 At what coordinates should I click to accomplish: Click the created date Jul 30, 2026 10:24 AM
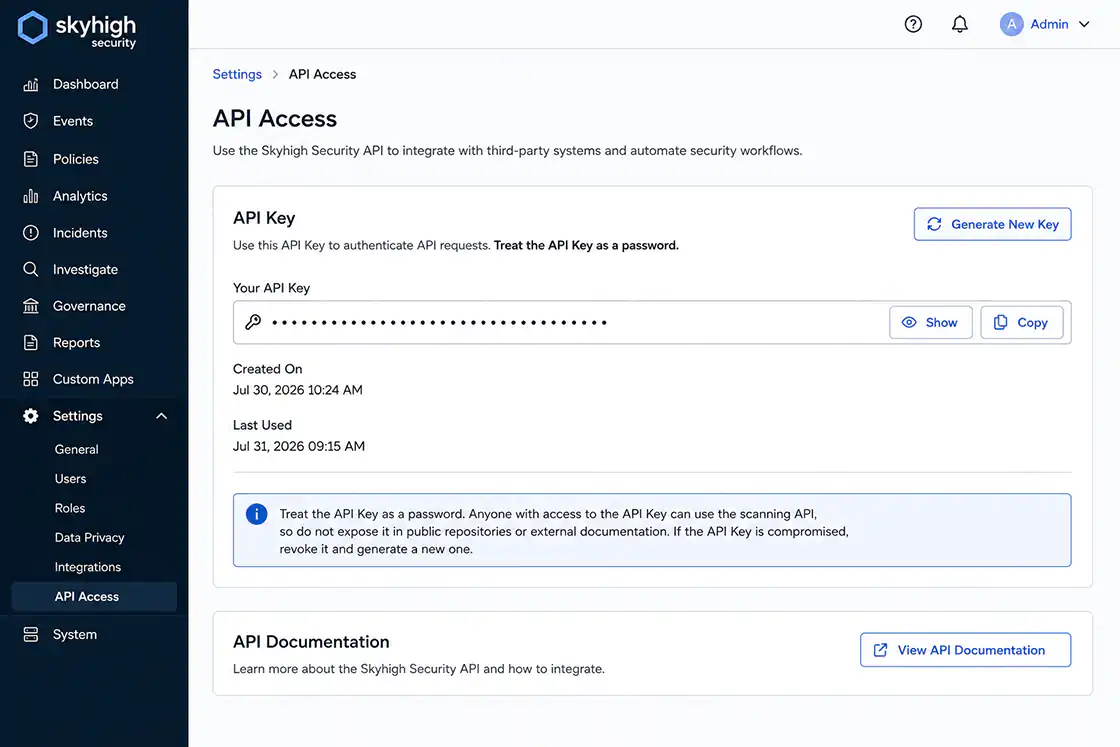(x=298, y=390)
